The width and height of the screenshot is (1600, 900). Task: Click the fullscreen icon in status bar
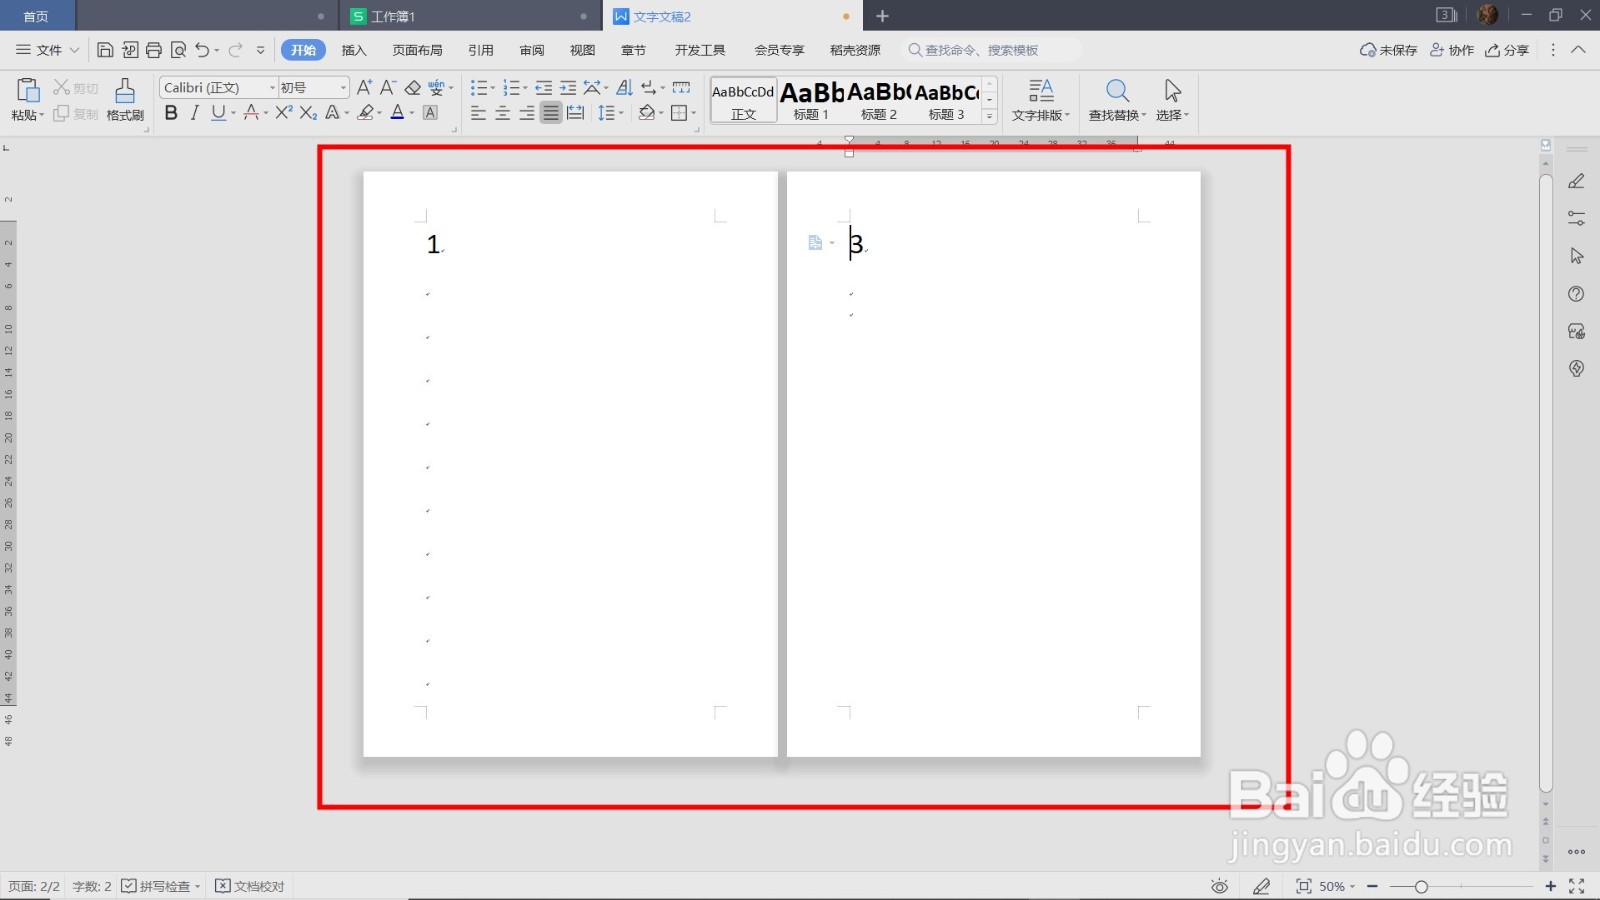1577,886
